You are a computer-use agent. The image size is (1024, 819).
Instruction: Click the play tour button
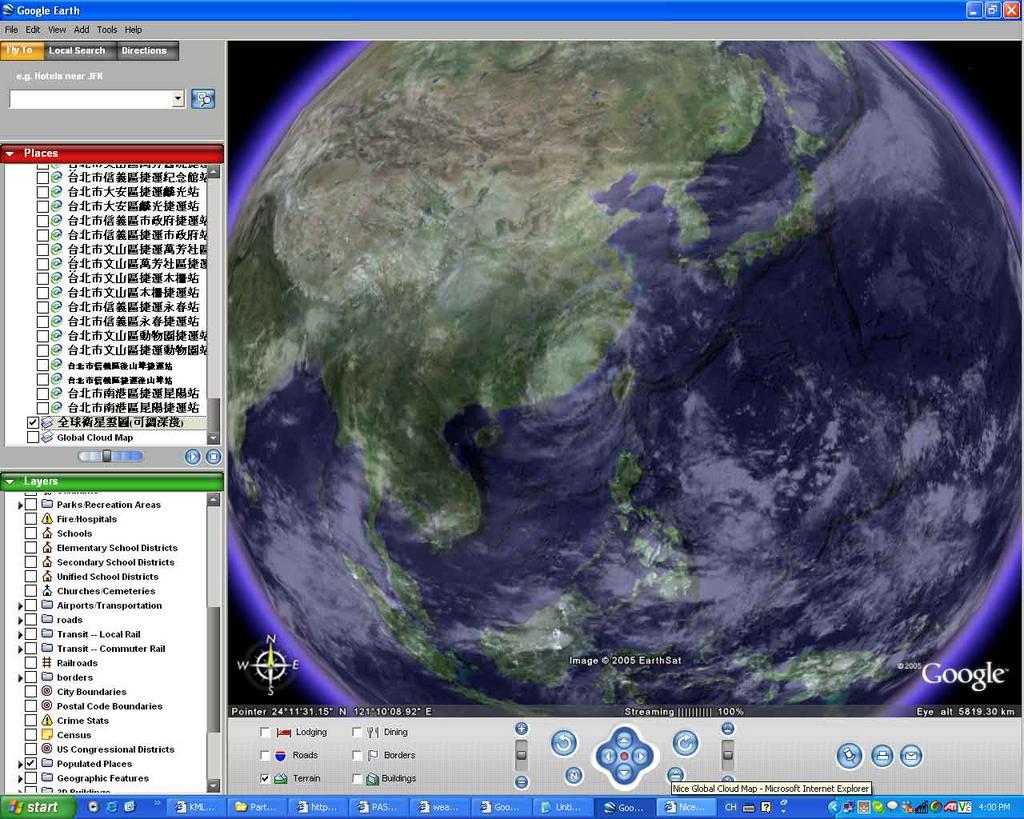coord(193,457)
